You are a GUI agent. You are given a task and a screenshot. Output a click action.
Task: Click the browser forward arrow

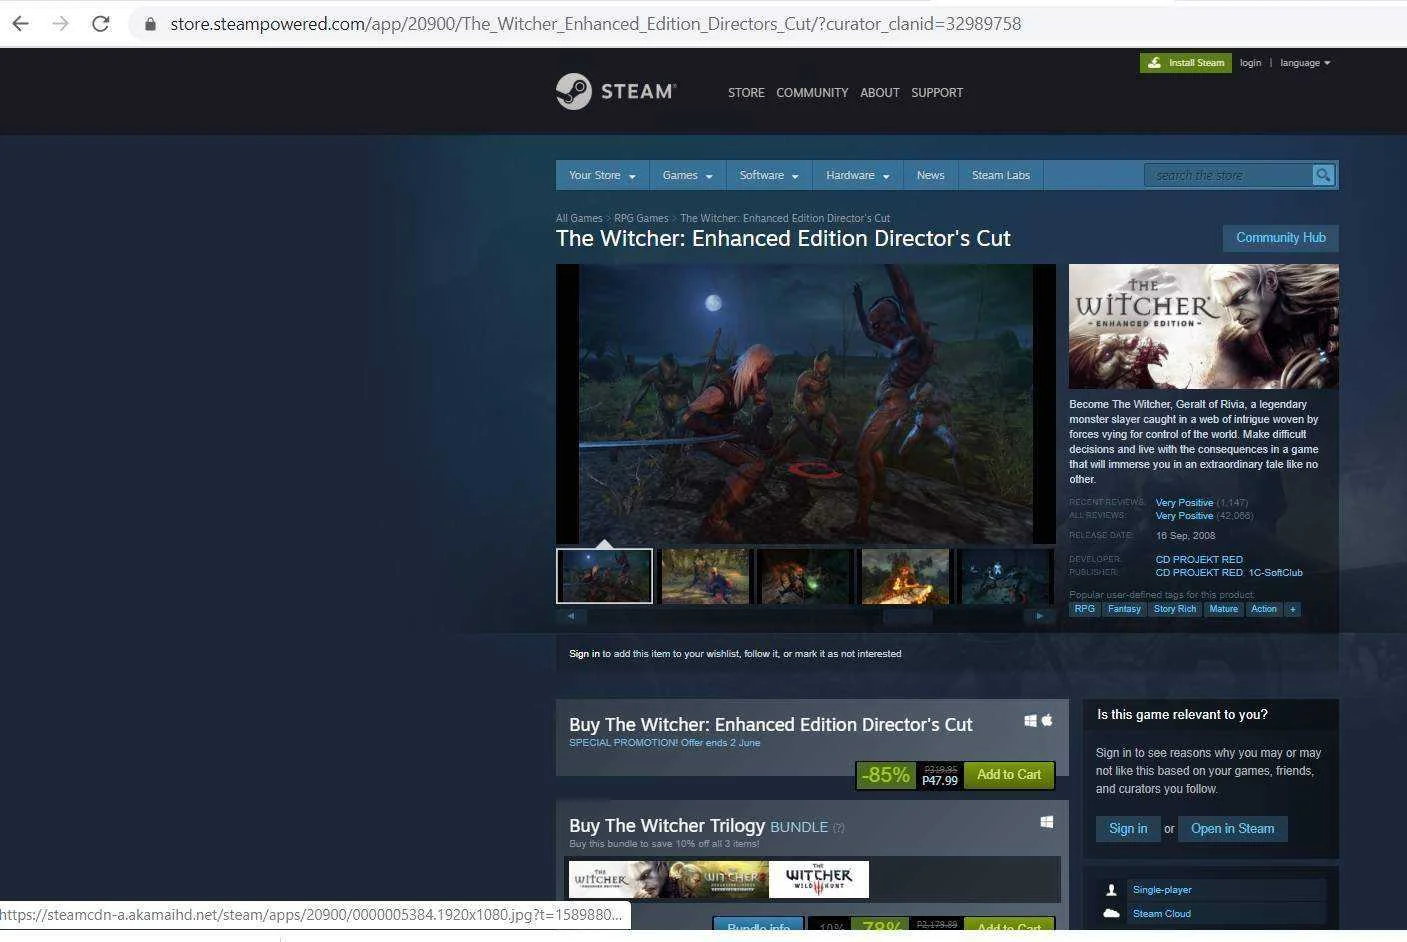60,24
